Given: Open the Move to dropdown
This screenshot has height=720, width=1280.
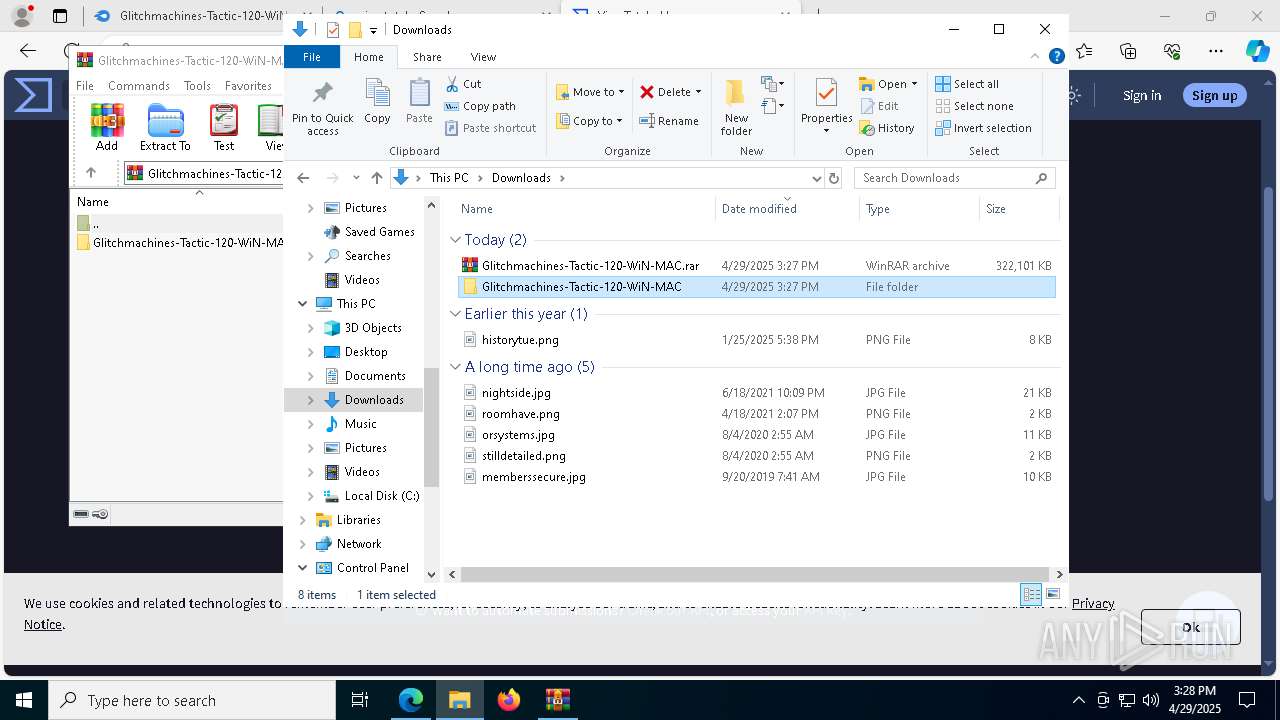Looking at the screenshot, I should point(590,92).
